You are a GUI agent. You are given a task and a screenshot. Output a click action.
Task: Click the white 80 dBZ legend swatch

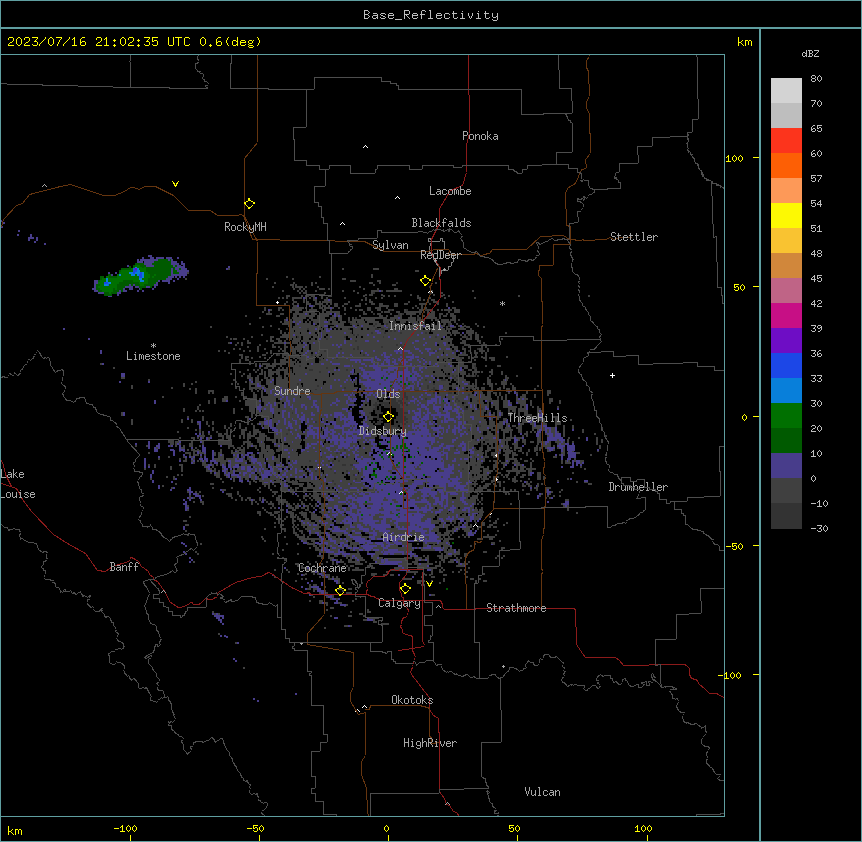point(786,90)
